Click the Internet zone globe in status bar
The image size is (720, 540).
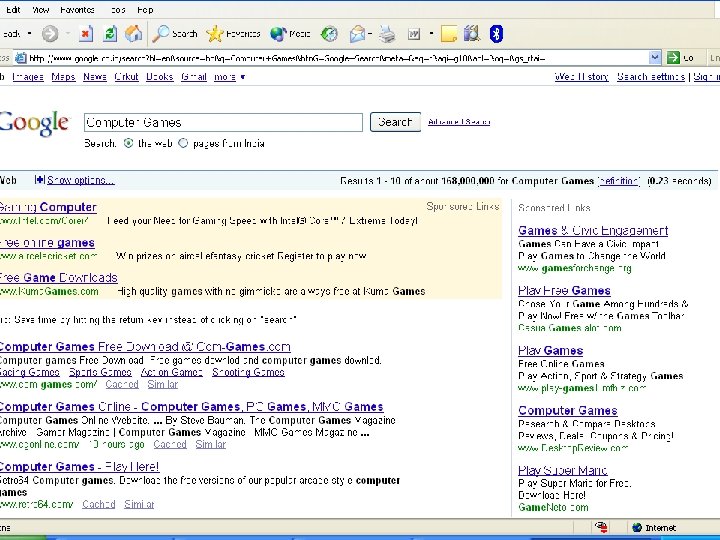coord(637,528)
